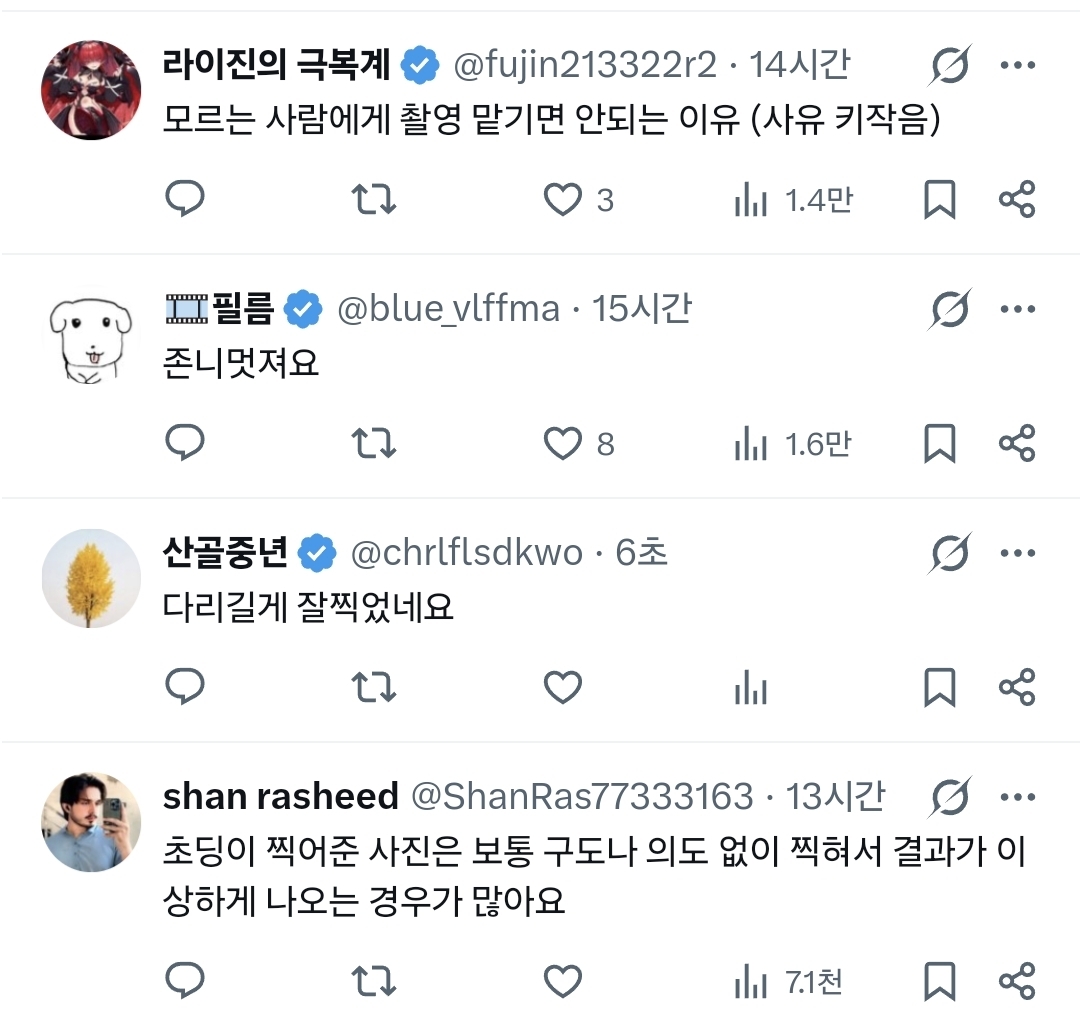This screenshot has height=1031, width=1080.
Task: View 1.6만 view count on 필름's post
Action: tap(793, 444)
